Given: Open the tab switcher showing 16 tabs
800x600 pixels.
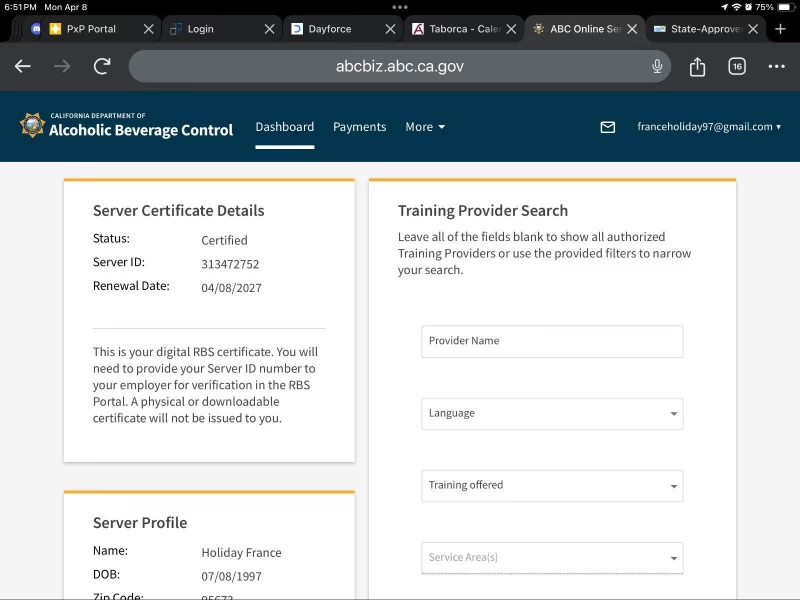Looking at the screenshot, I should [x=737, y=67].
